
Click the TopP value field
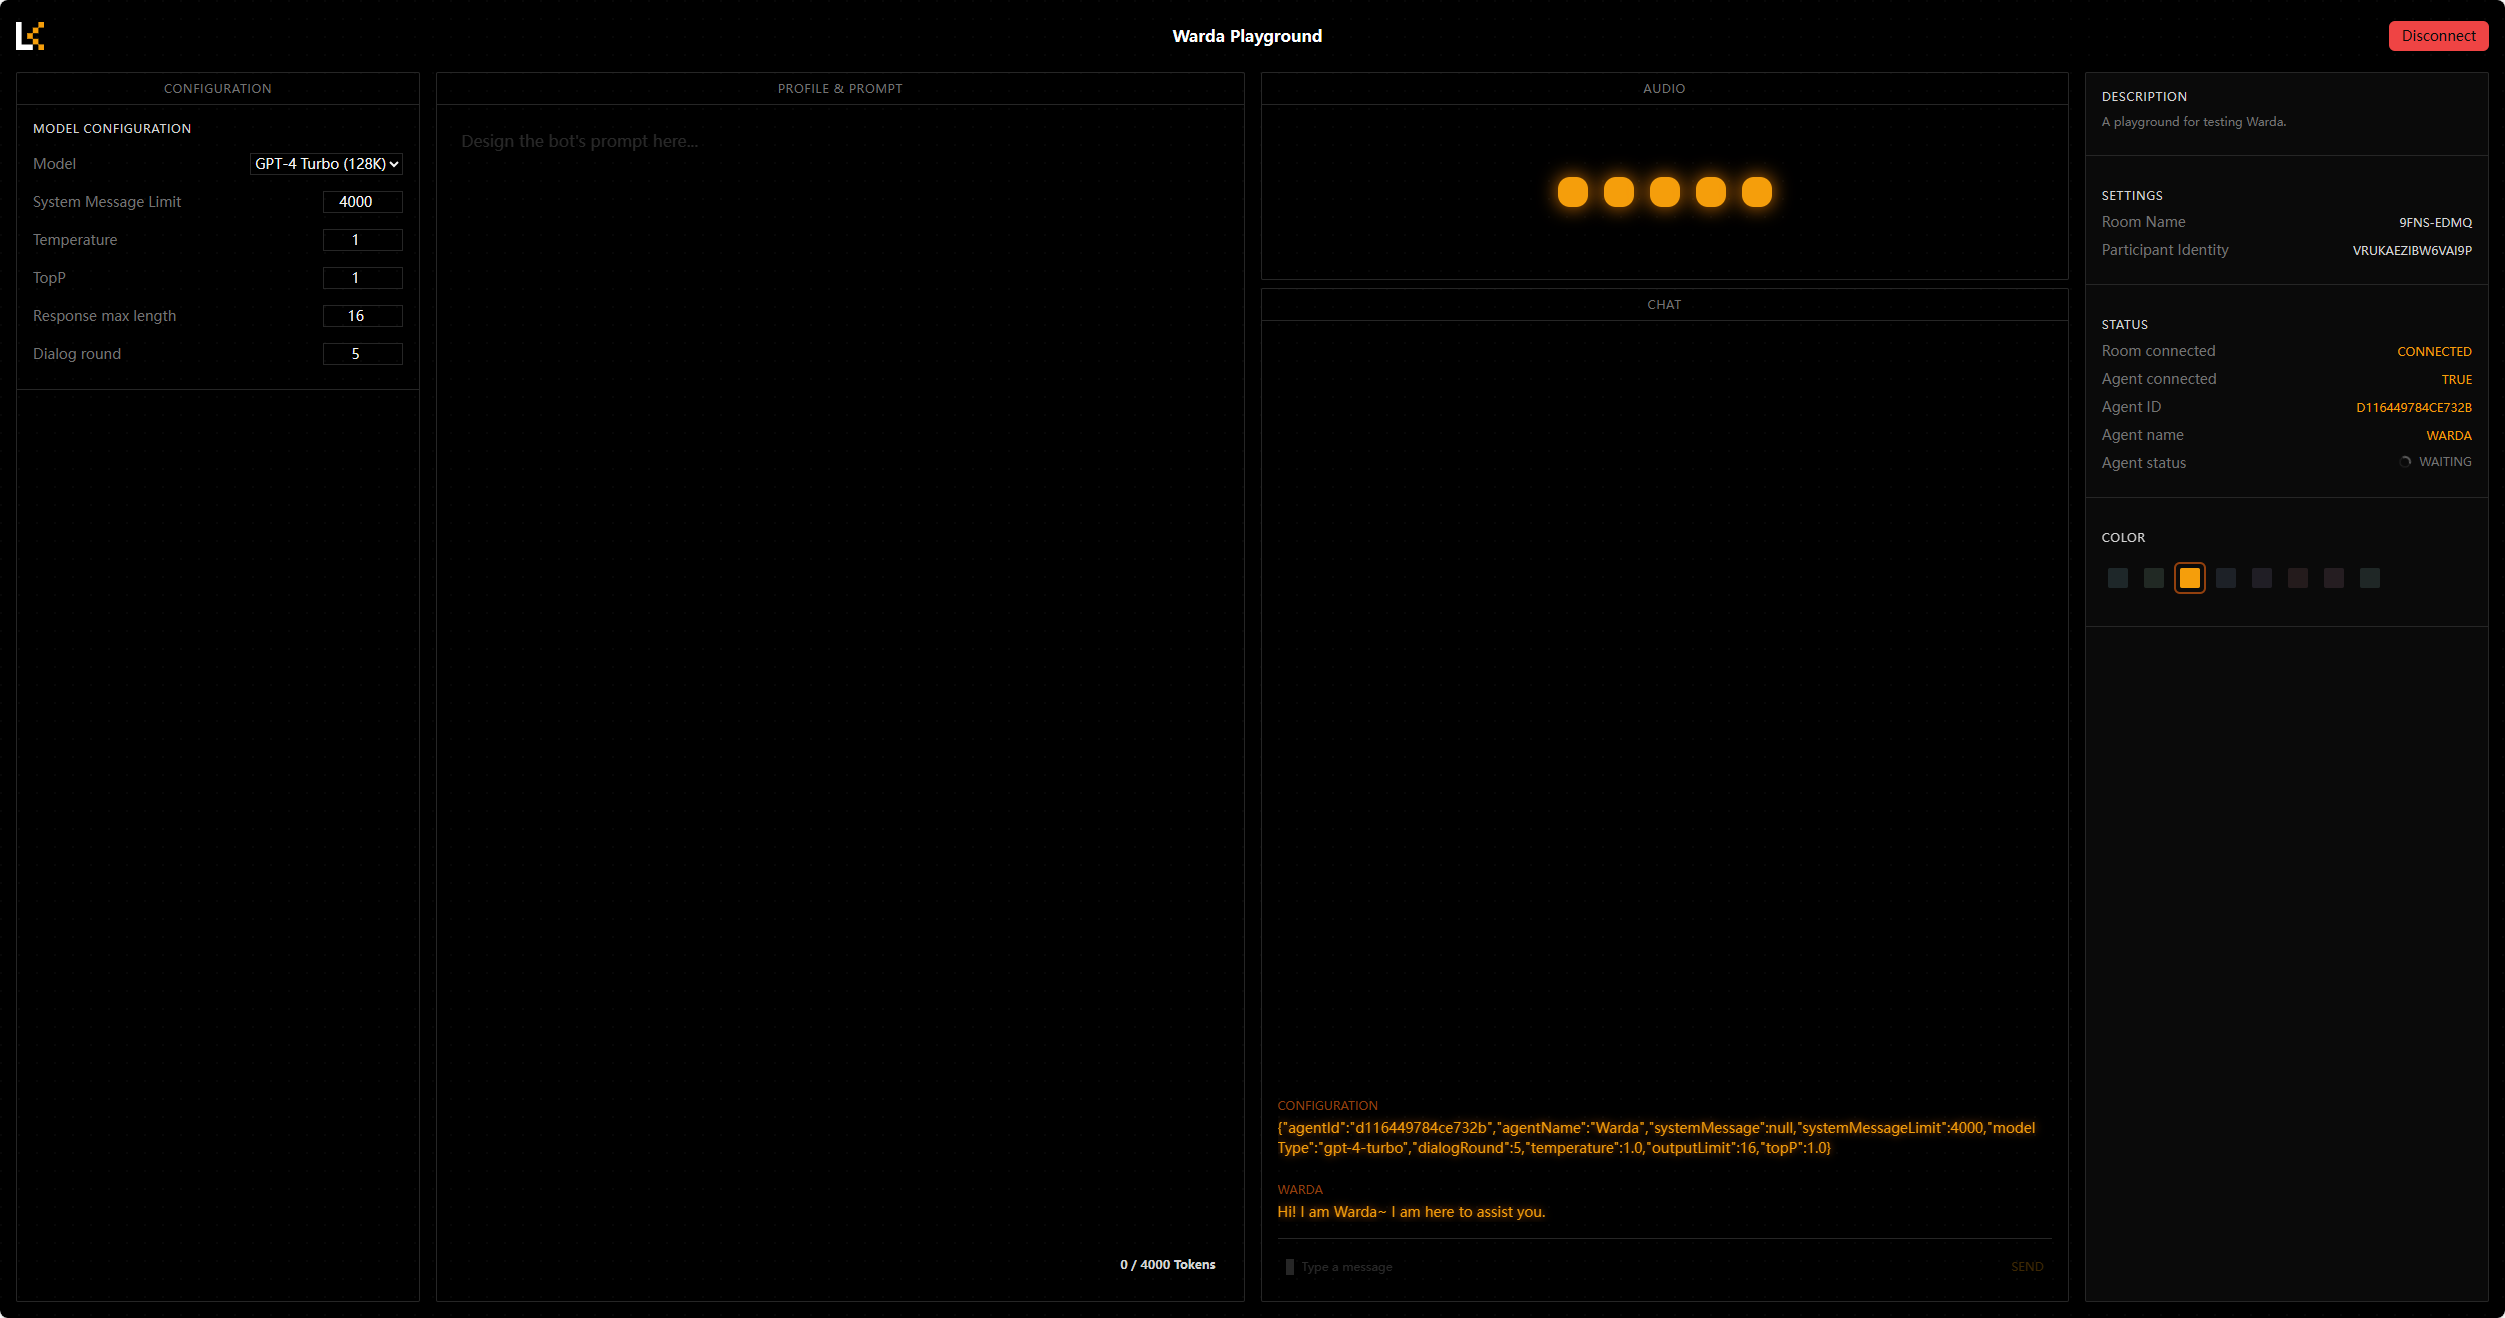pyautogui.click(x=362, y=278)
